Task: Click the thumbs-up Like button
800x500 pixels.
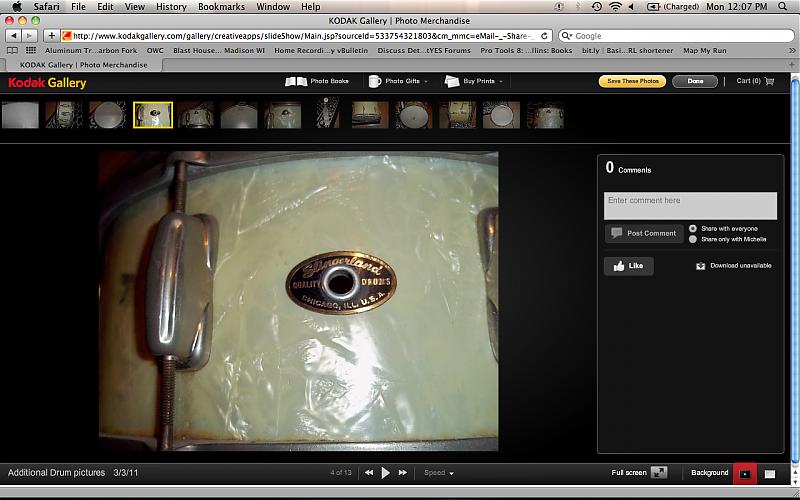Action: tap(628, 266)
